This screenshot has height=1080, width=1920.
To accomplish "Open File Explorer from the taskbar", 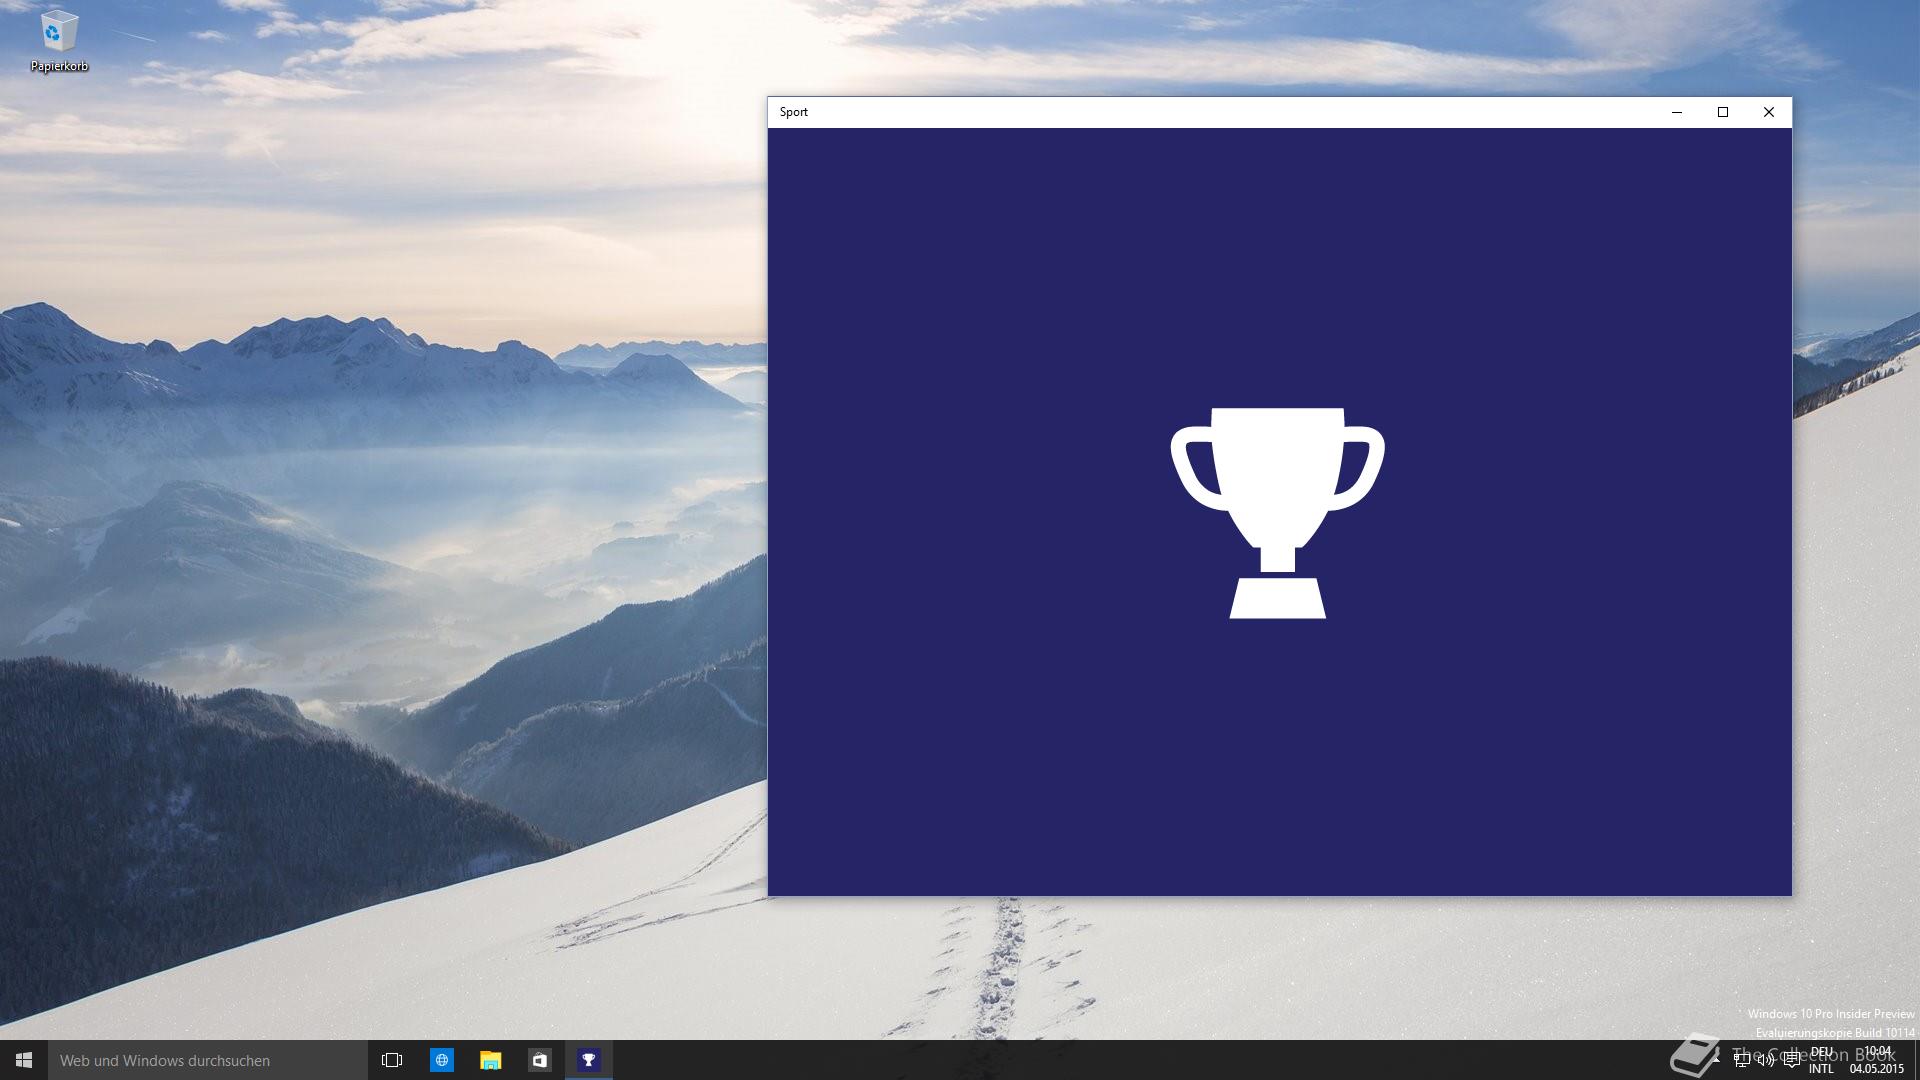I will 490,1060.
